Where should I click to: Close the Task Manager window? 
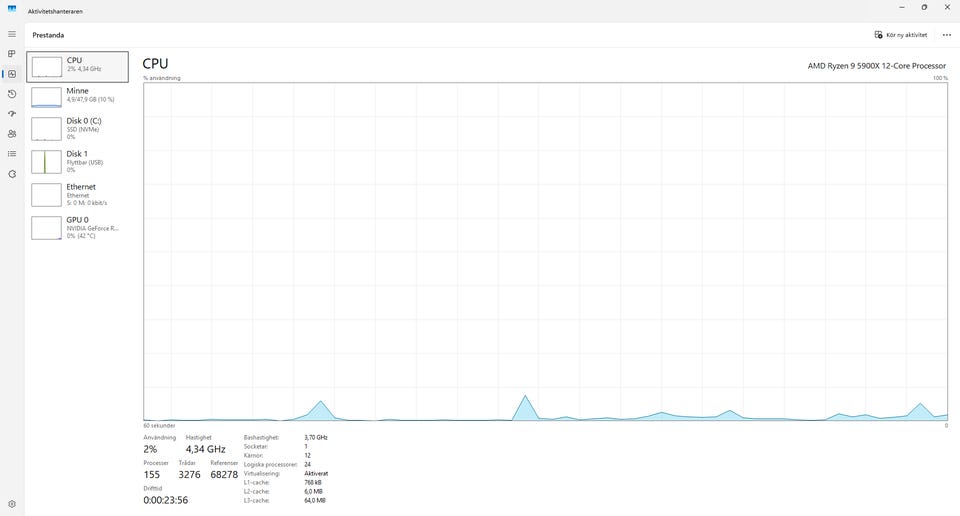pyautogui.click(x=947, y=7)
